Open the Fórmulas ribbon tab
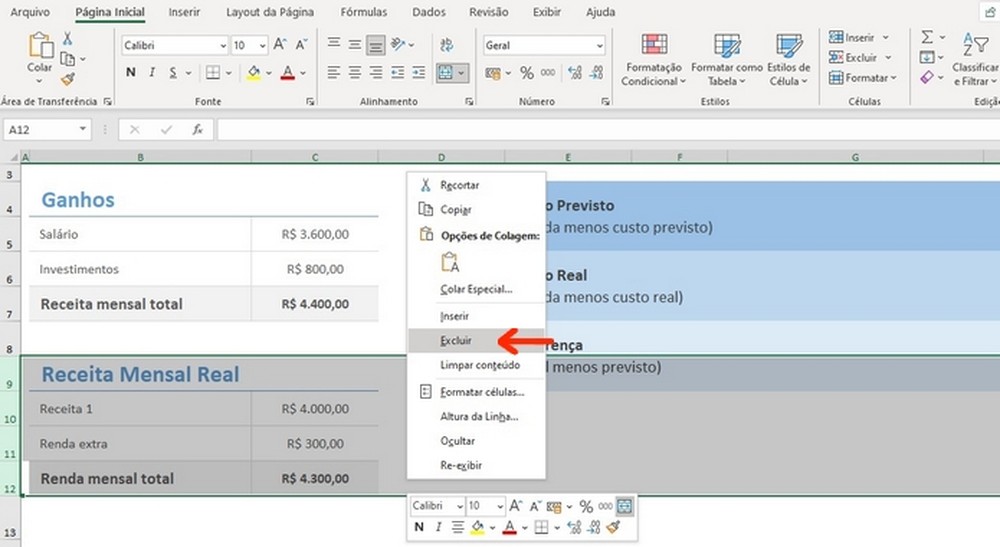Screen dimensions: 1000x547 point(364,12)
